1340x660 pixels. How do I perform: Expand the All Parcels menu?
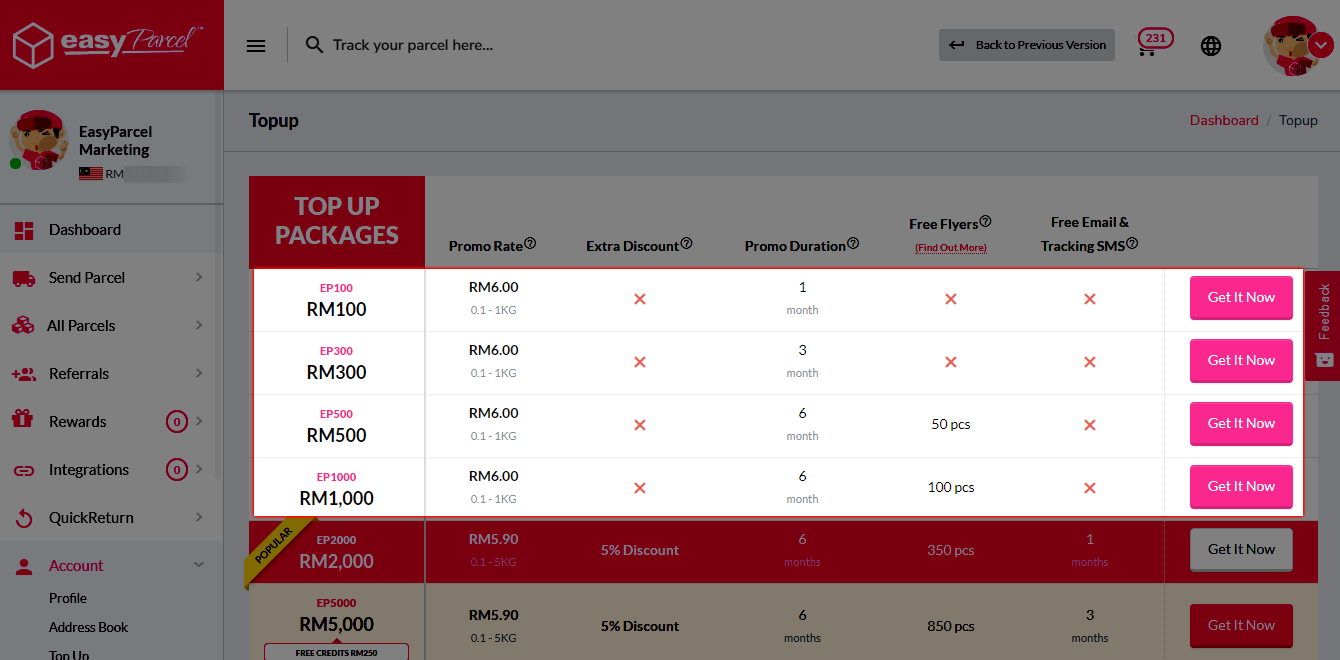(199, 325)
